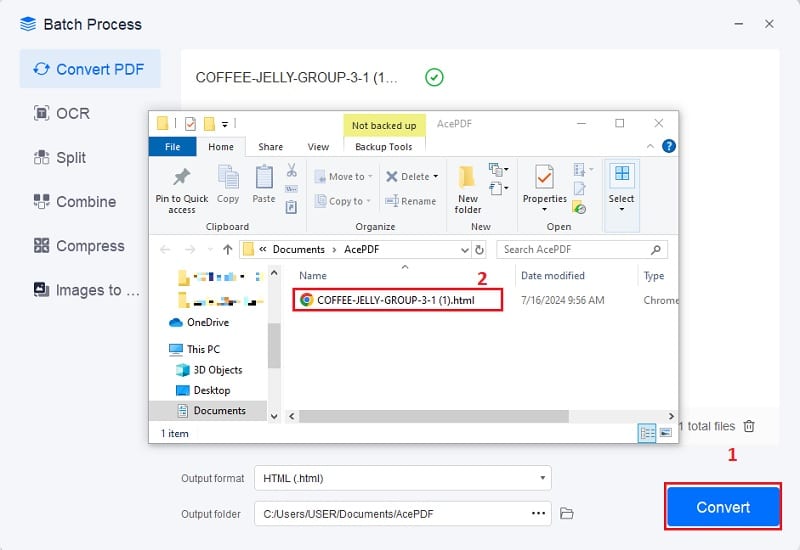Image resolution: width=800 pixels, height=550 pixels.
Task: Click the Cut scissors icon
Action: (x=291, y=170)
